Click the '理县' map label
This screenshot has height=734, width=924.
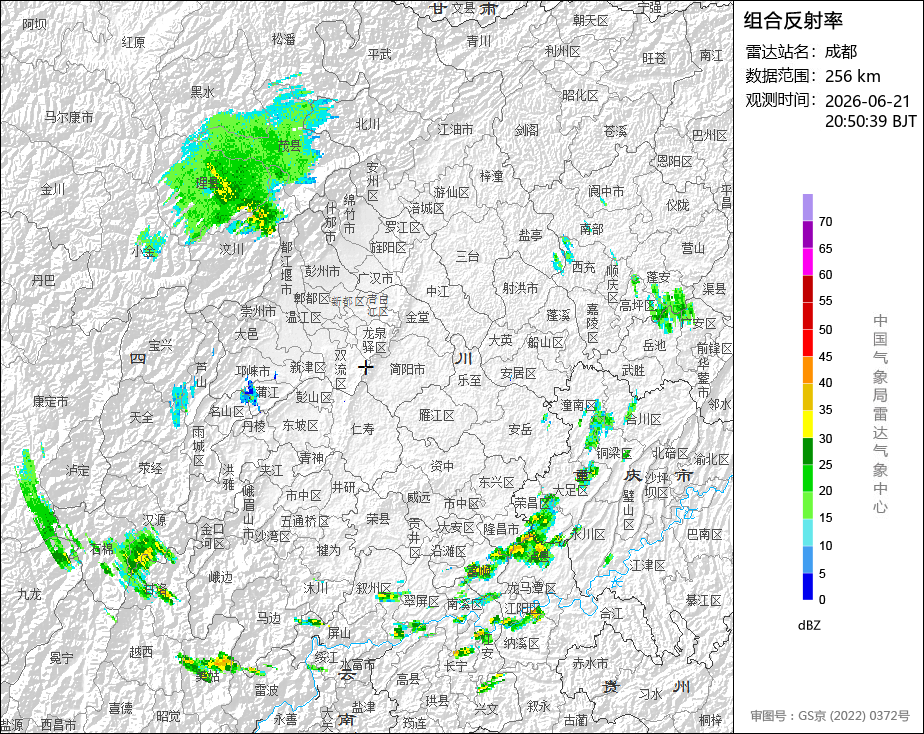207,183
